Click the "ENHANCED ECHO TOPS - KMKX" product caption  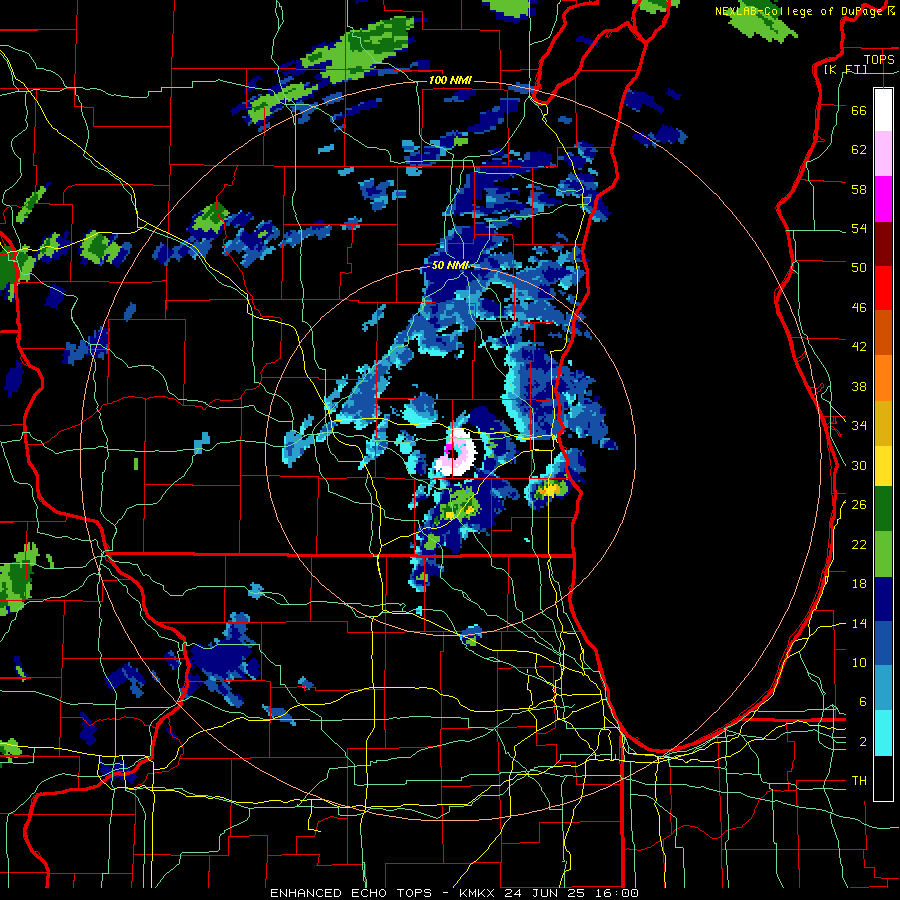[x=383, y=893]
